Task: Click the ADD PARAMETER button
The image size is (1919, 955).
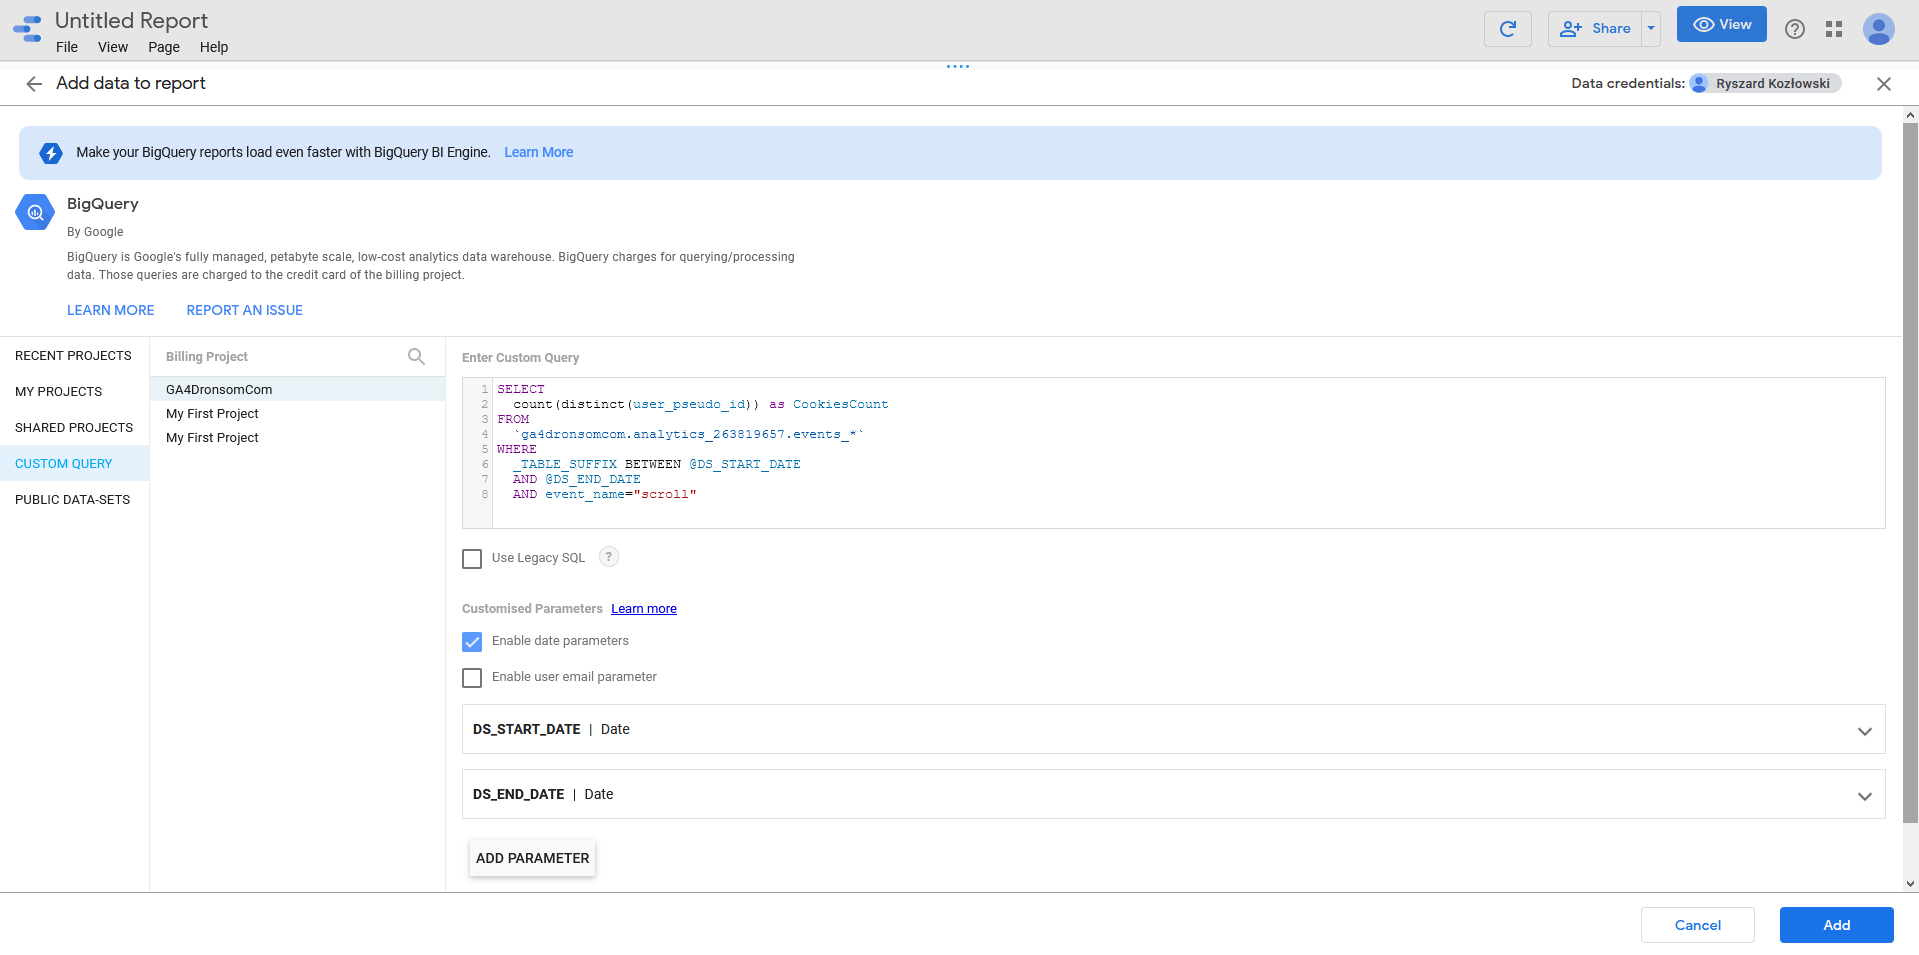Action: [532, 858]
